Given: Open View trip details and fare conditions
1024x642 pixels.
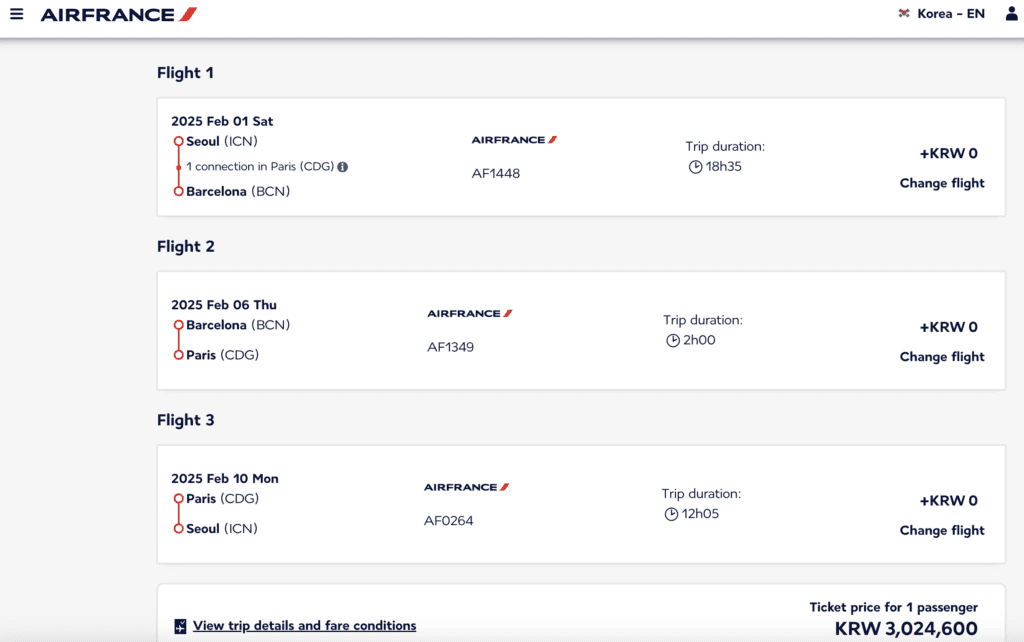Looking at the screenshot, I should click(304, 626).
